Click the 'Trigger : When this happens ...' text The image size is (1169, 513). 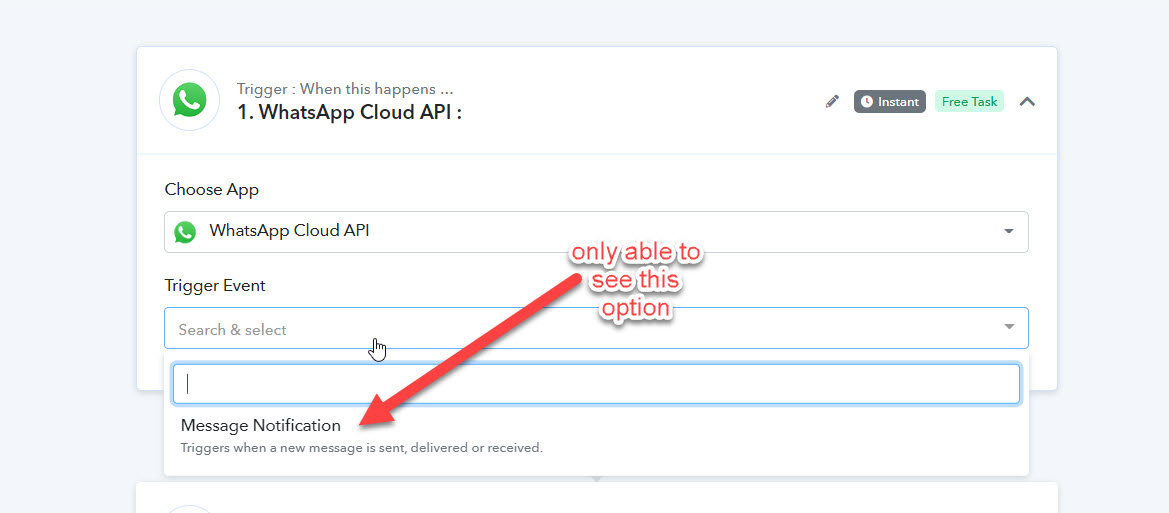pos(345,89)
